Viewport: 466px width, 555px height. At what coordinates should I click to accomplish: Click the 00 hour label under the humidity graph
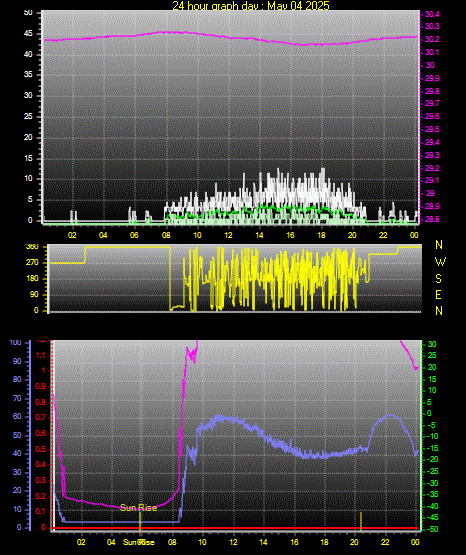[x=415, y=542]
